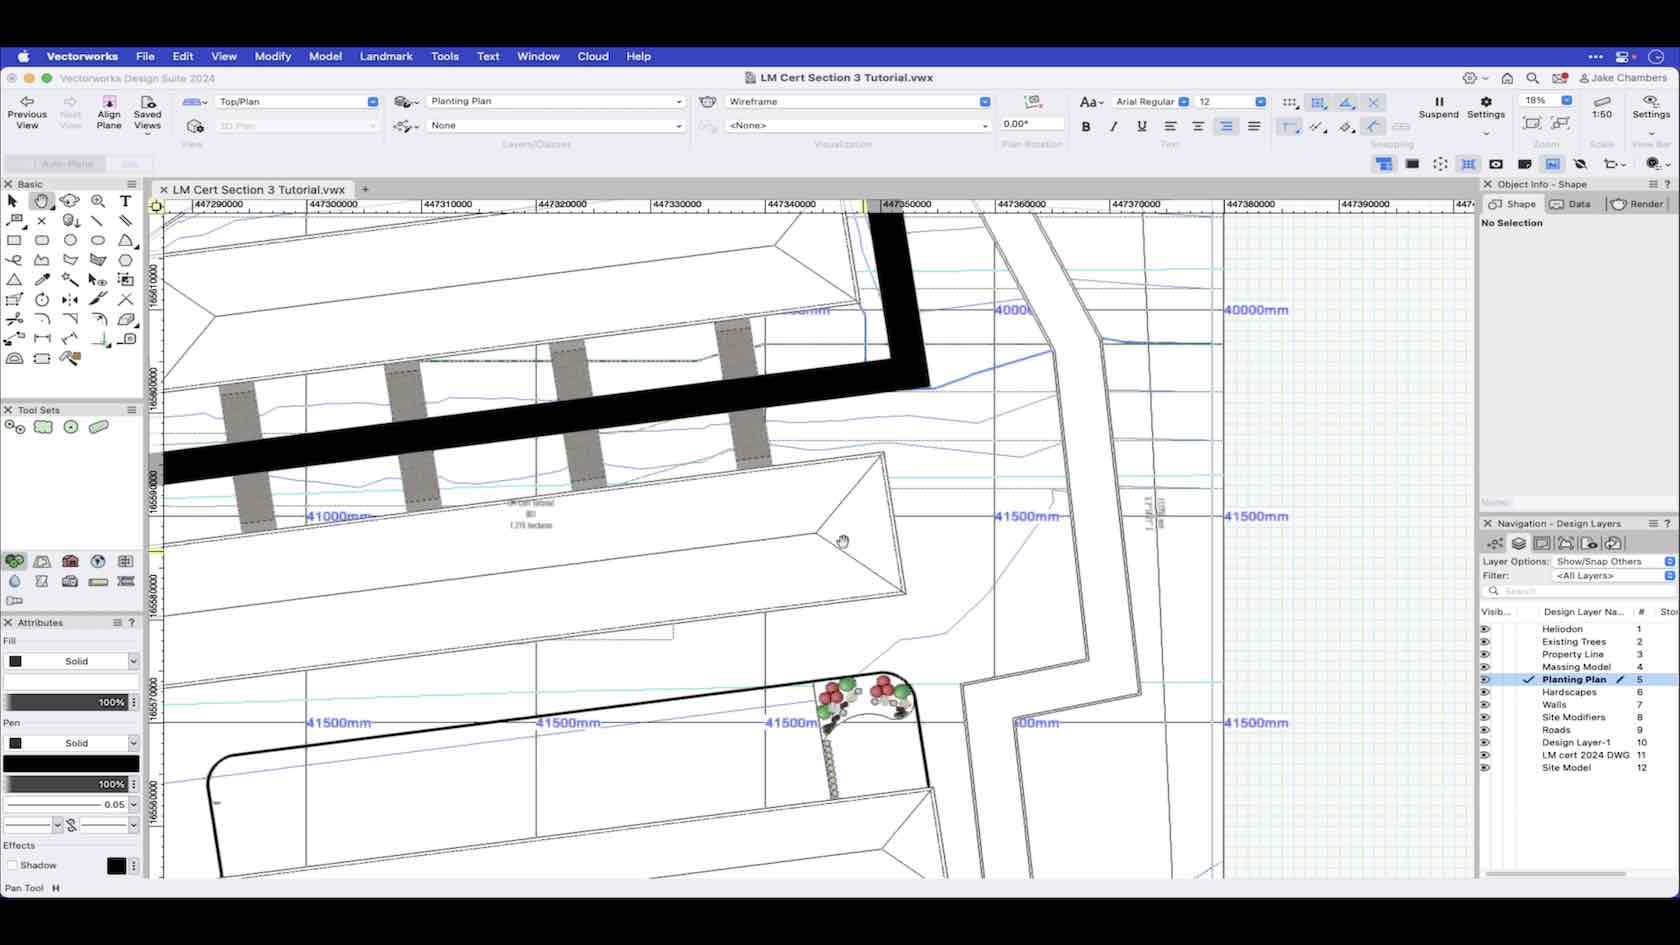Open the Wireframe render mode dropdown

click(858, 101)
